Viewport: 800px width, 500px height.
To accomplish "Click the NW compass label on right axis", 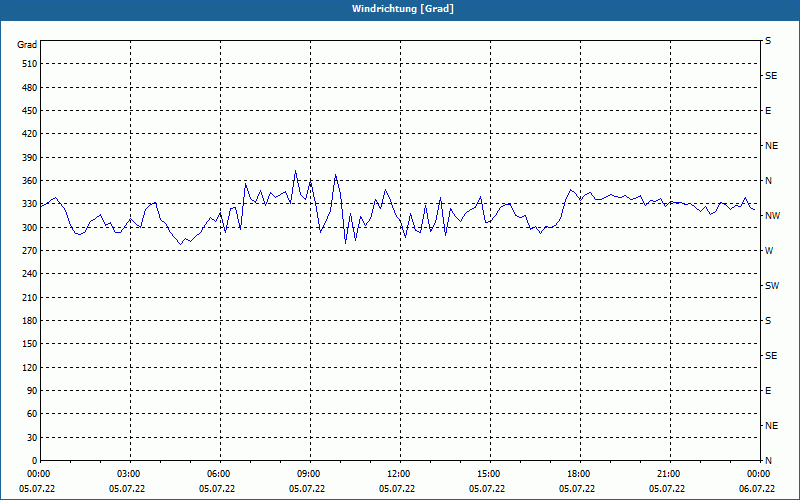I will click(772, 216).
